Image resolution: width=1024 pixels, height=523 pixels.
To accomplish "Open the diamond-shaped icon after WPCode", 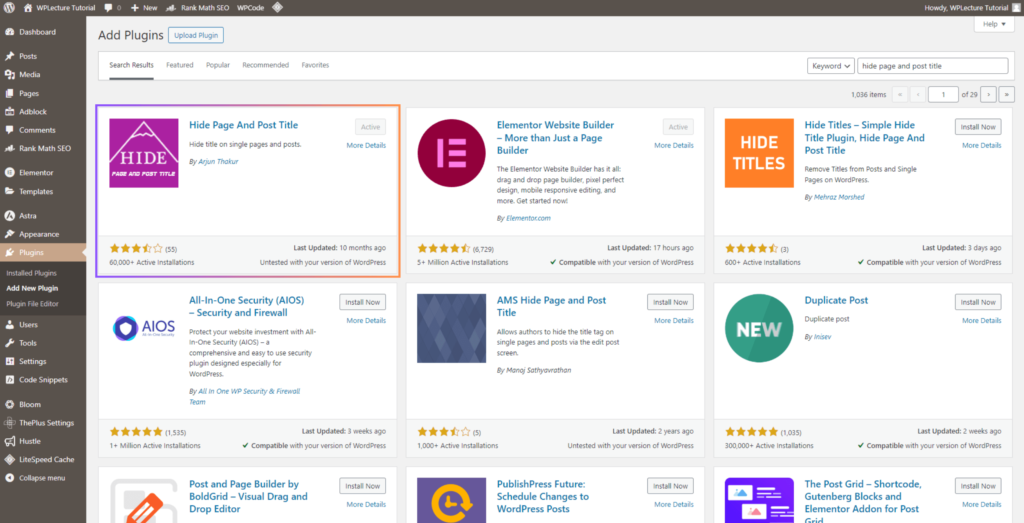I will 278,8.
